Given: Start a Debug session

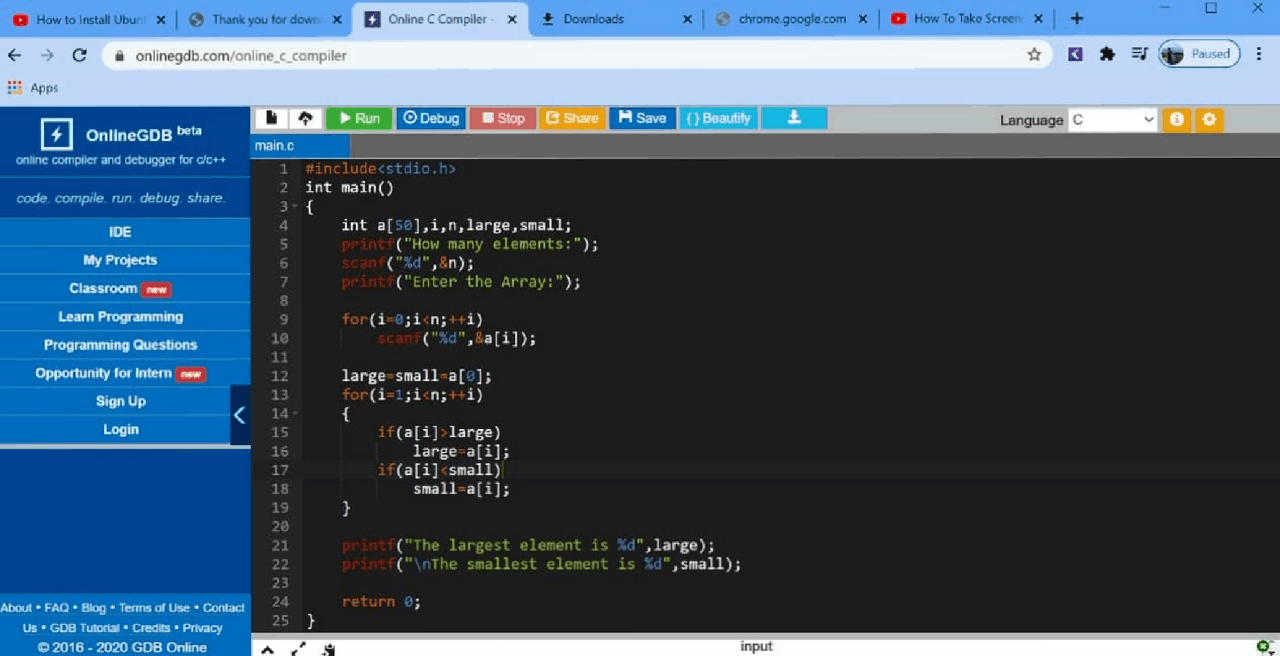Looking at the screenshot, I should [431, 118].
